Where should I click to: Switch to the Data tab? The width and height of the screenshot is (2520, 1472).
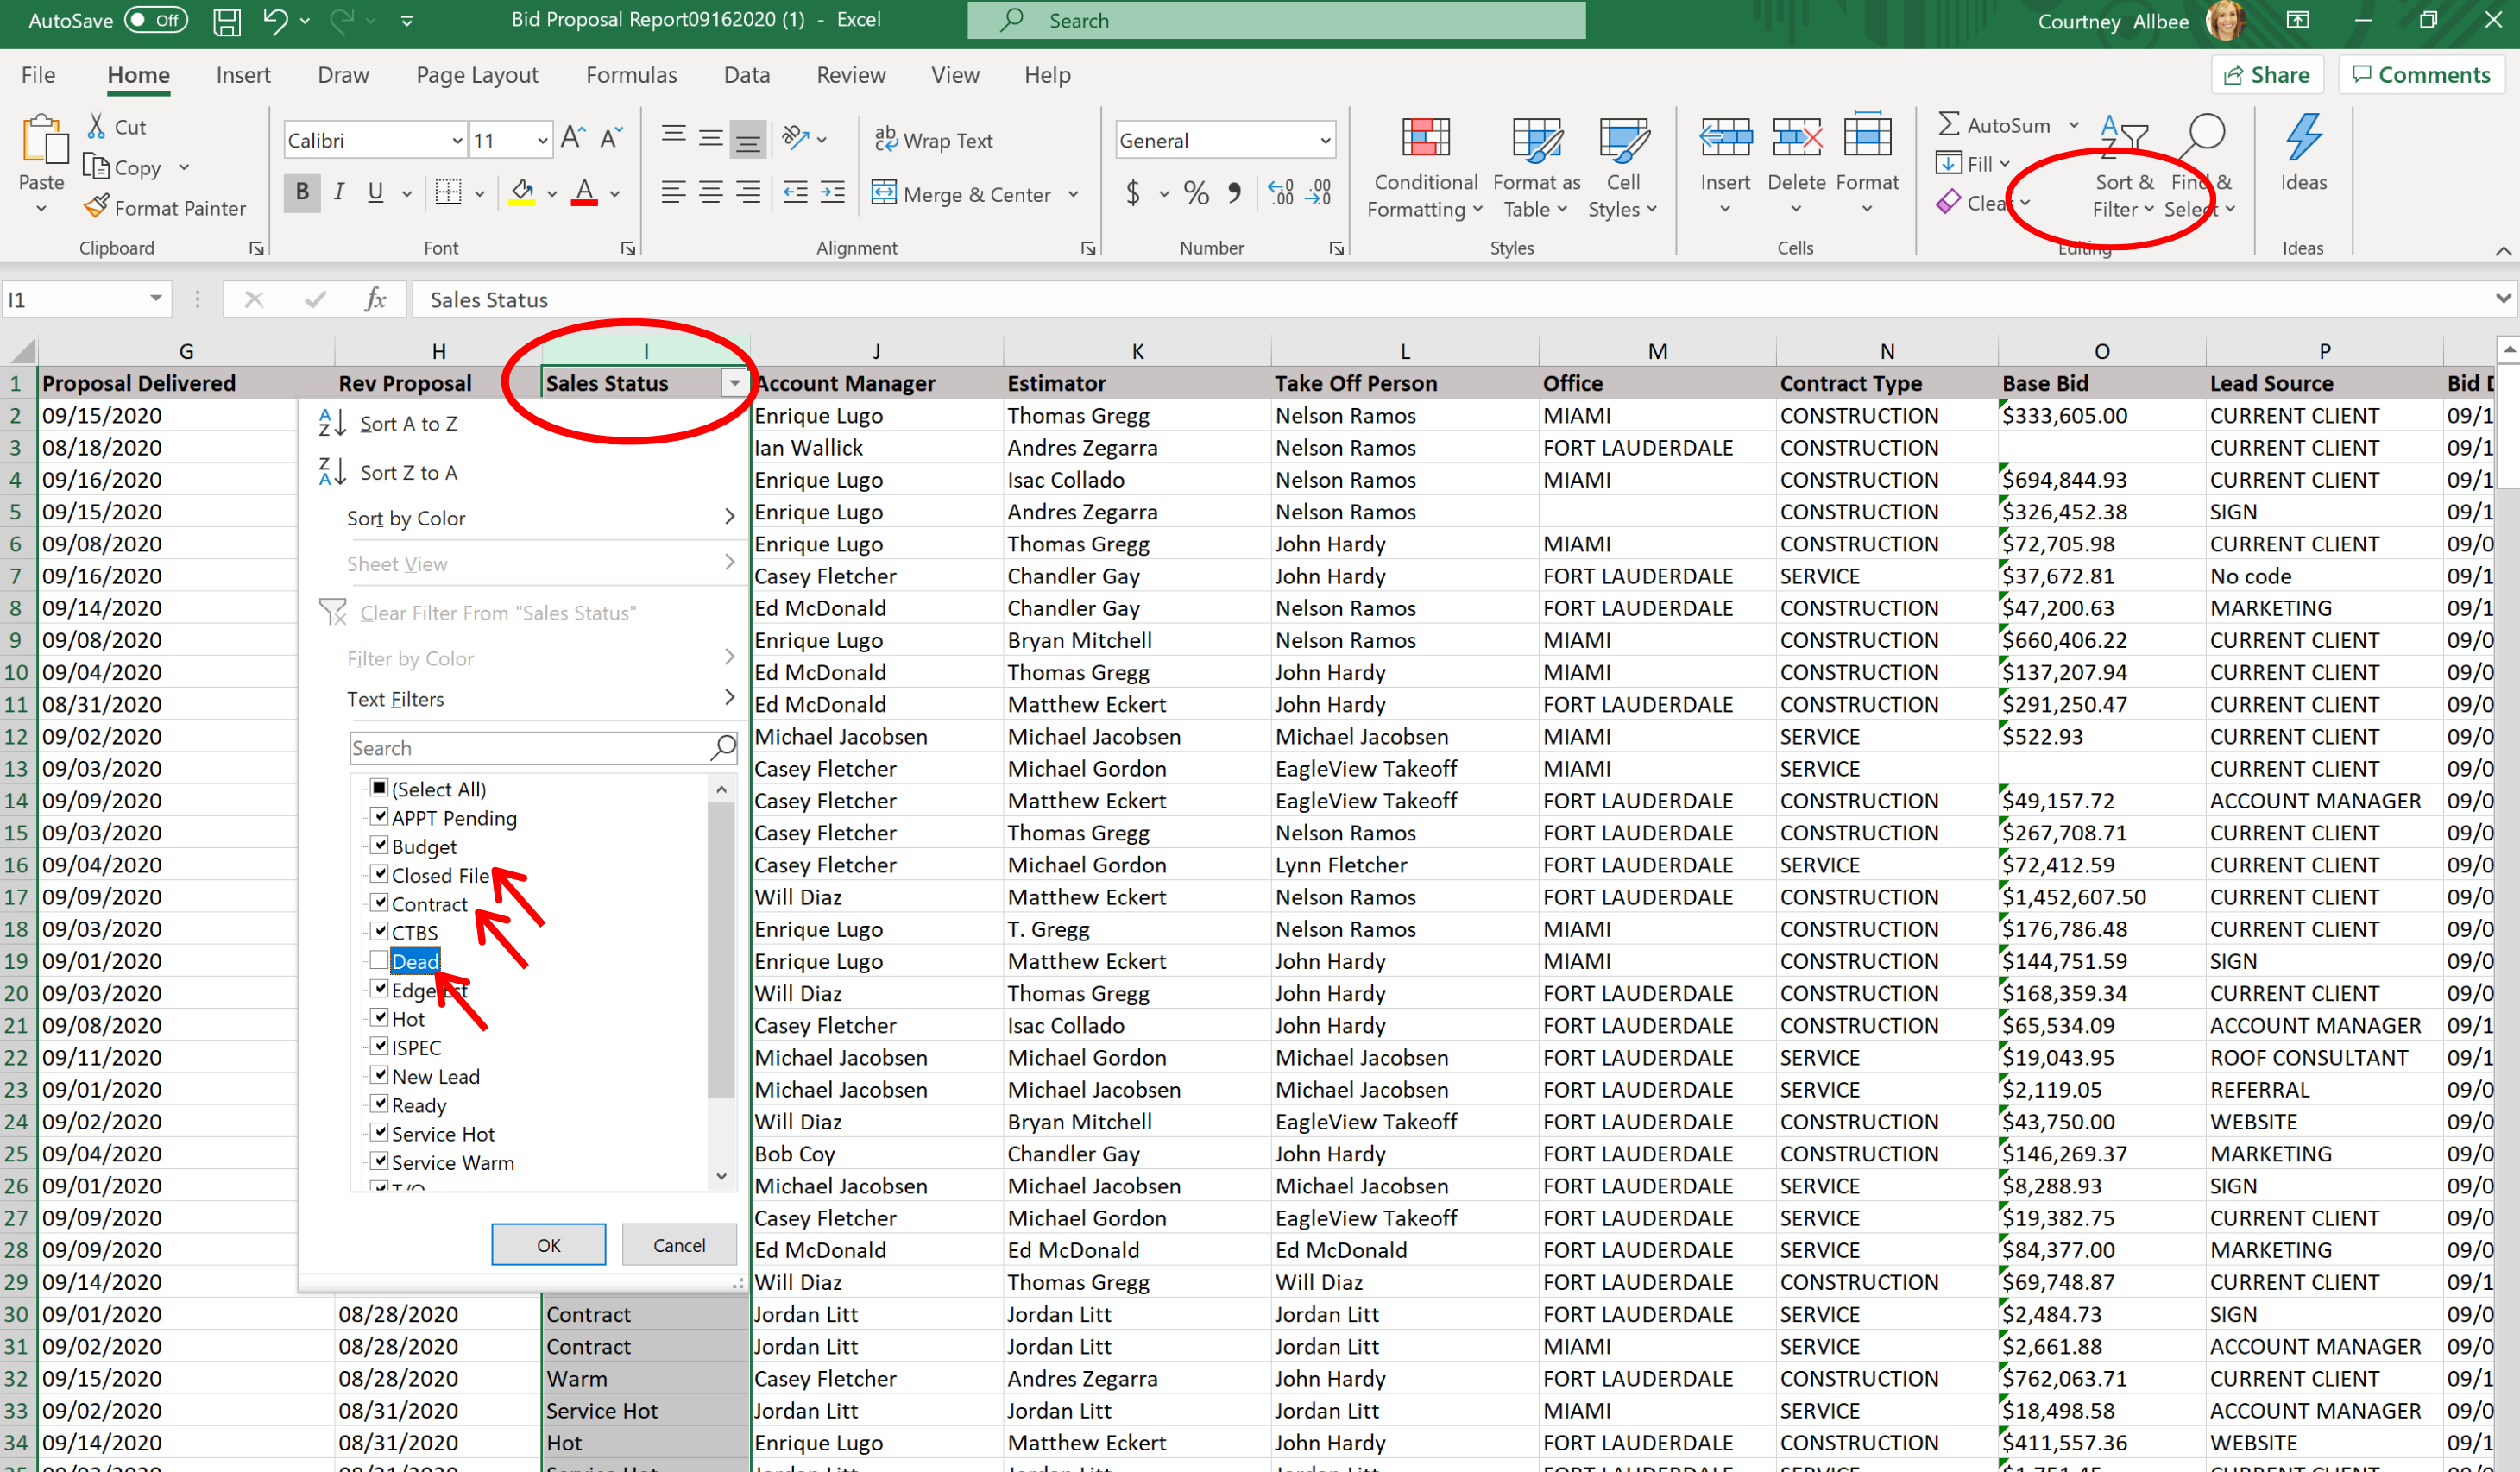click(746, 75)
